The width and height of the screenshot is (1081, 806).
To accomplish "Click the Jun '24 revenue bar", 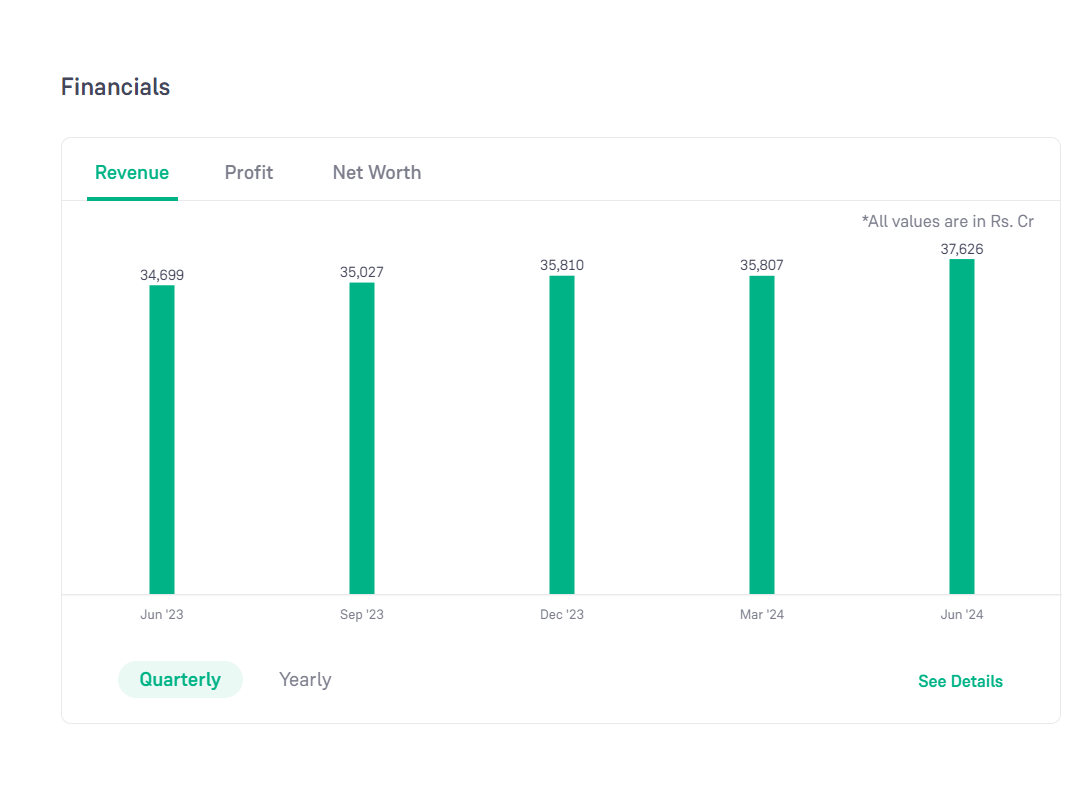I will pyautogui.click(x=962, y=426).
